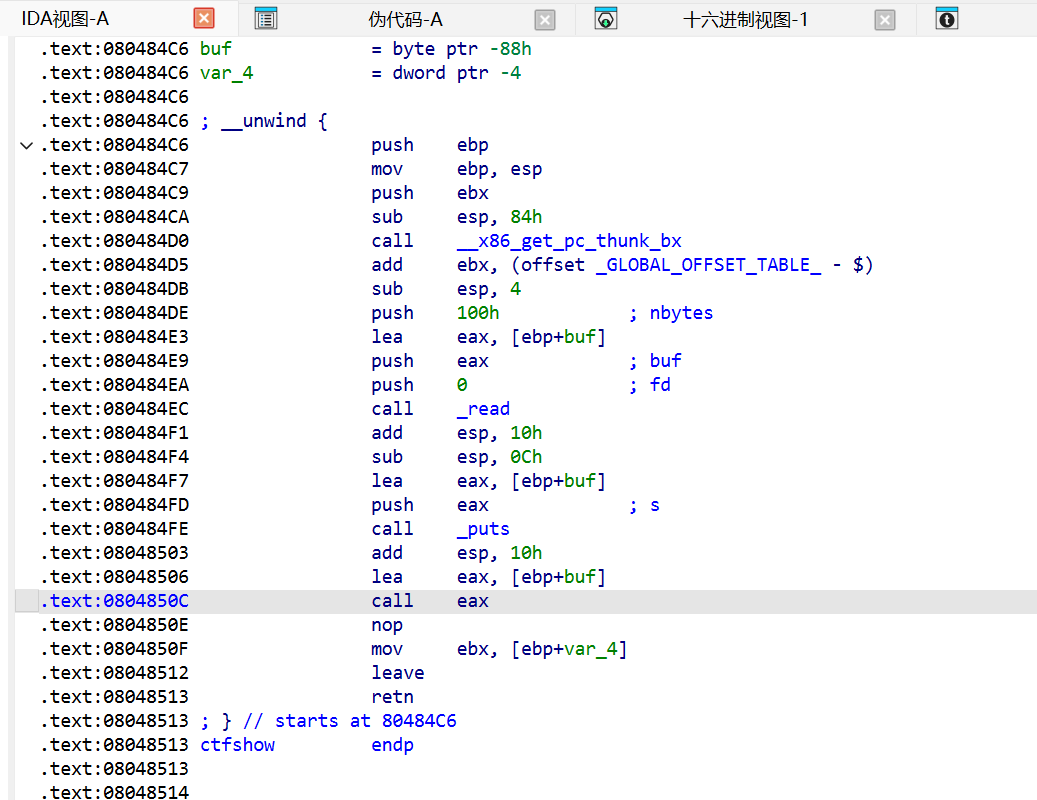Click the push ebx instruction
The width and height of the screenshot is (1037, 800).
point(430,193)
